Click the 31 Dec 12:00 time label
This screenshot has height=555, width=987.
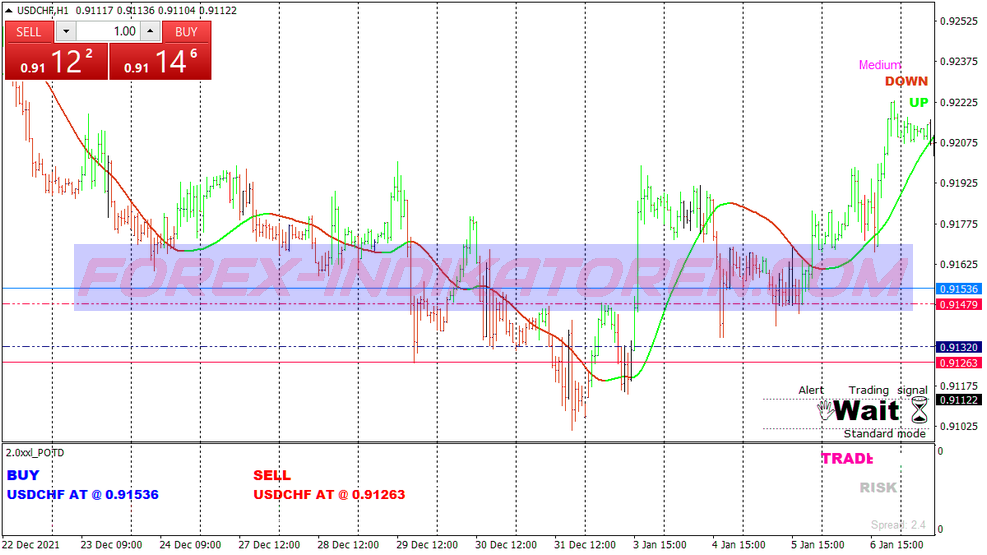coord(585,545)
